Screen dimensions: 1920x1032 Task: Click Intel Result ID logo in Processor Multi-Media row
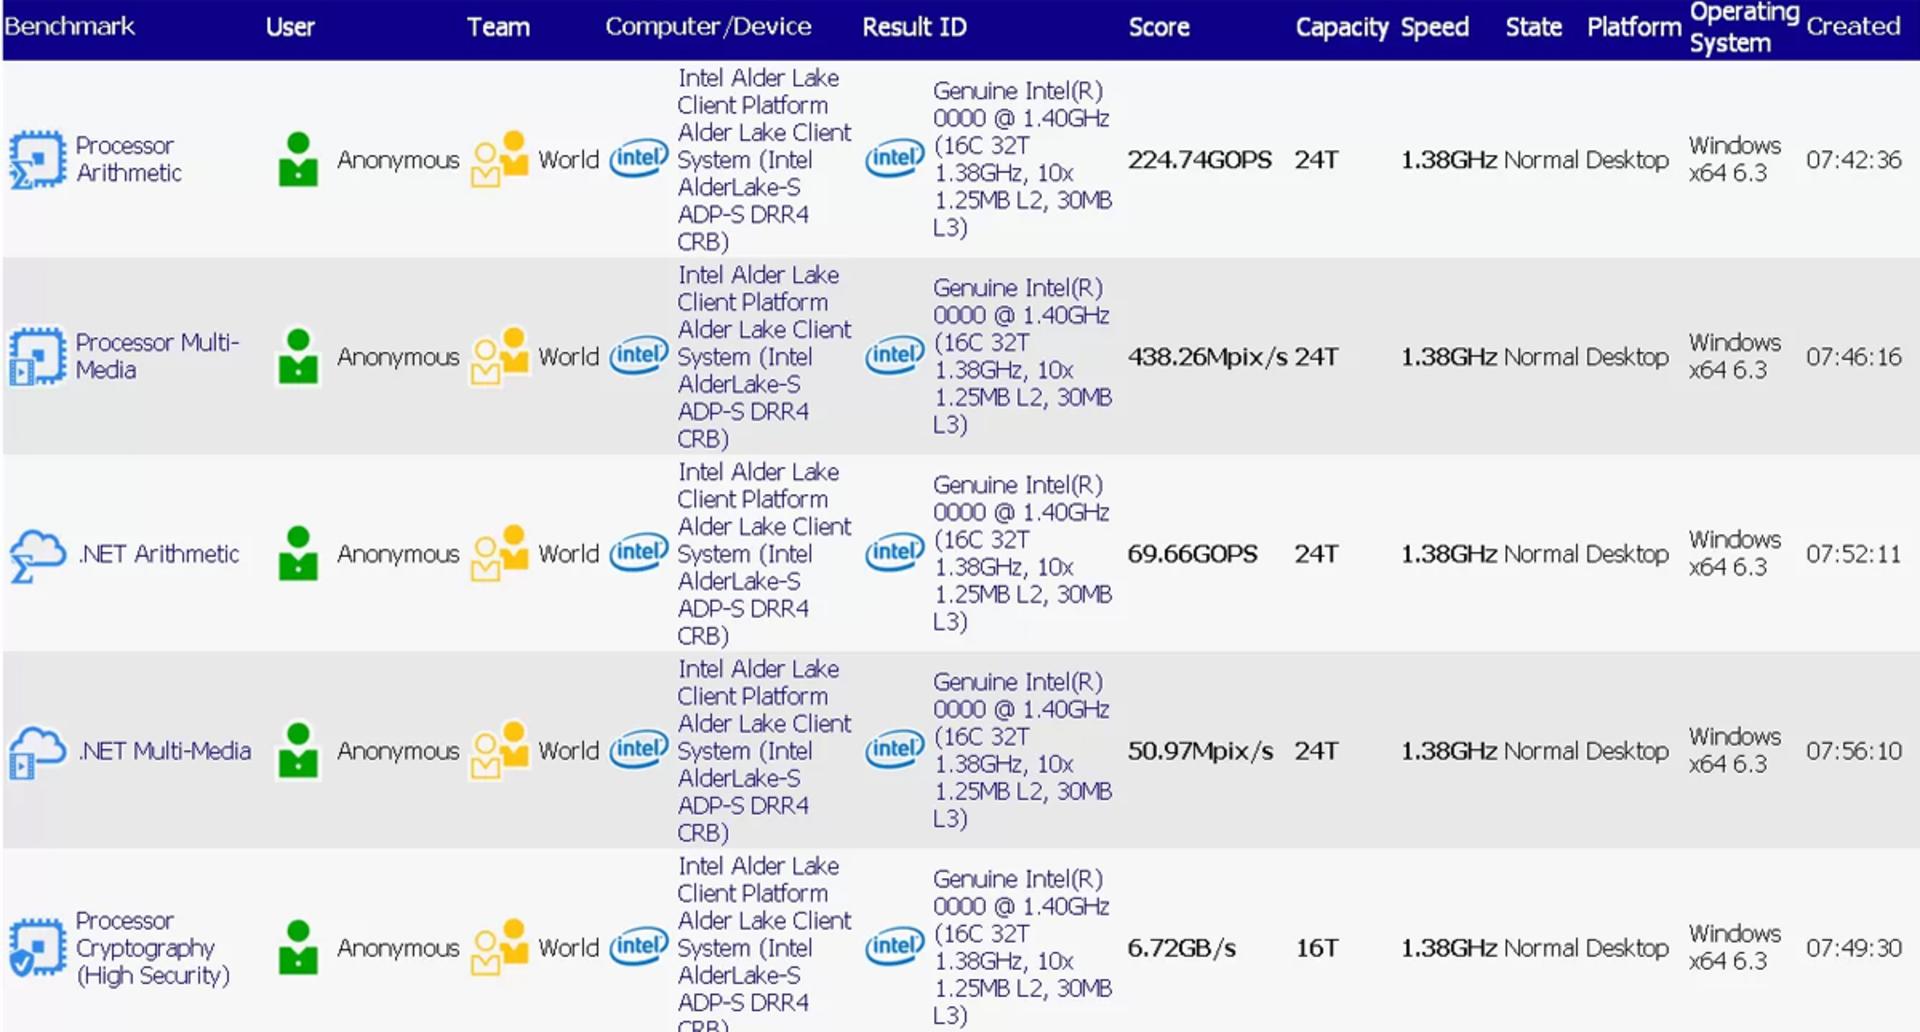895,355
